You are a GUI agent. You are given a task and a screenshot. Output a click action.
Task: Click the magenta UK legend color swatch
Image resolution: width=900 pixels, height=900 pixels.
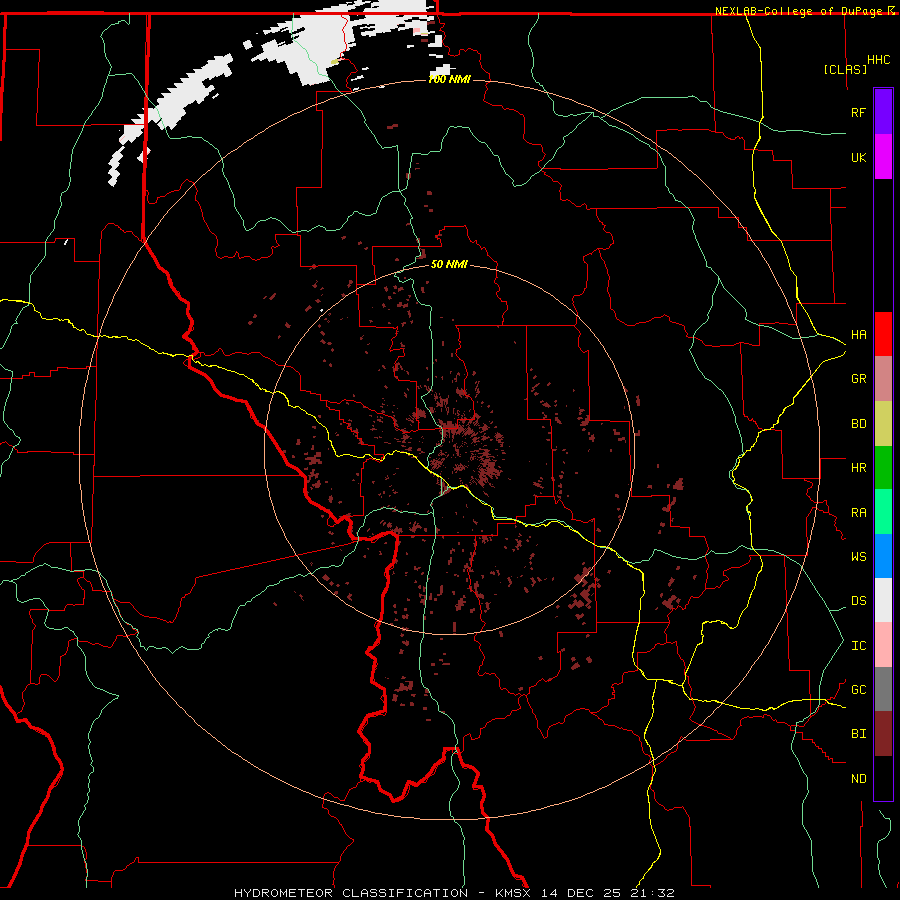tap(883, 157)
